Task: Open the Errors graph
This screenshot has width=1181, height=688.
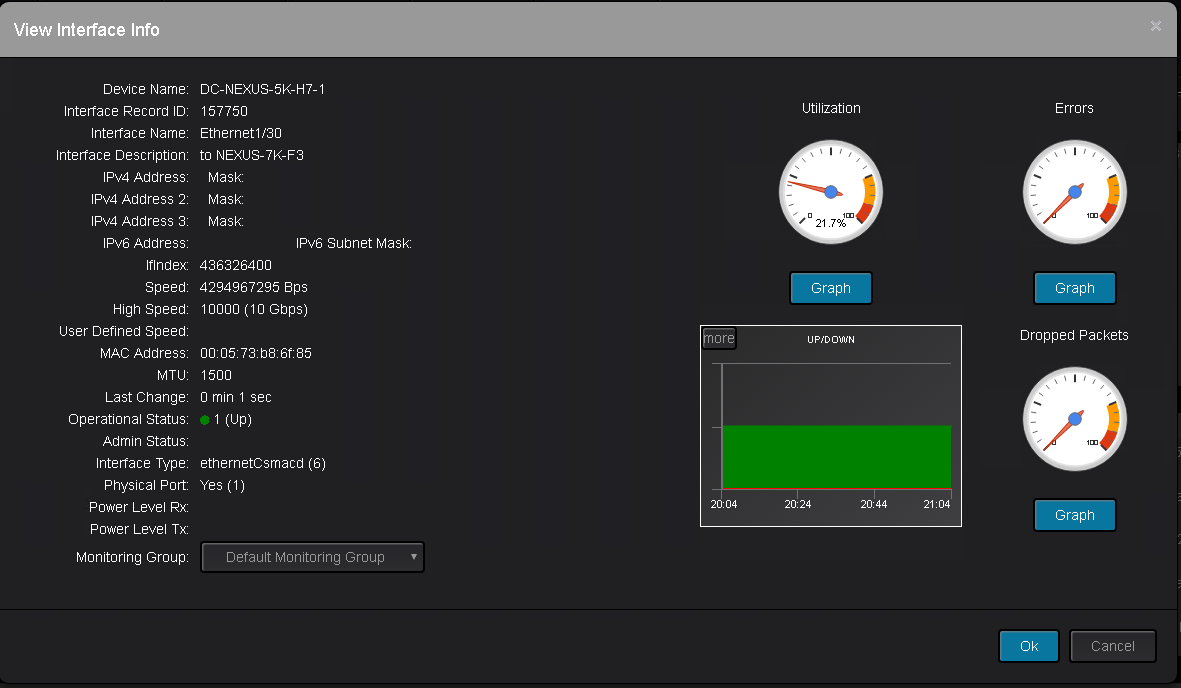Action: click(x=1074, y=288)
